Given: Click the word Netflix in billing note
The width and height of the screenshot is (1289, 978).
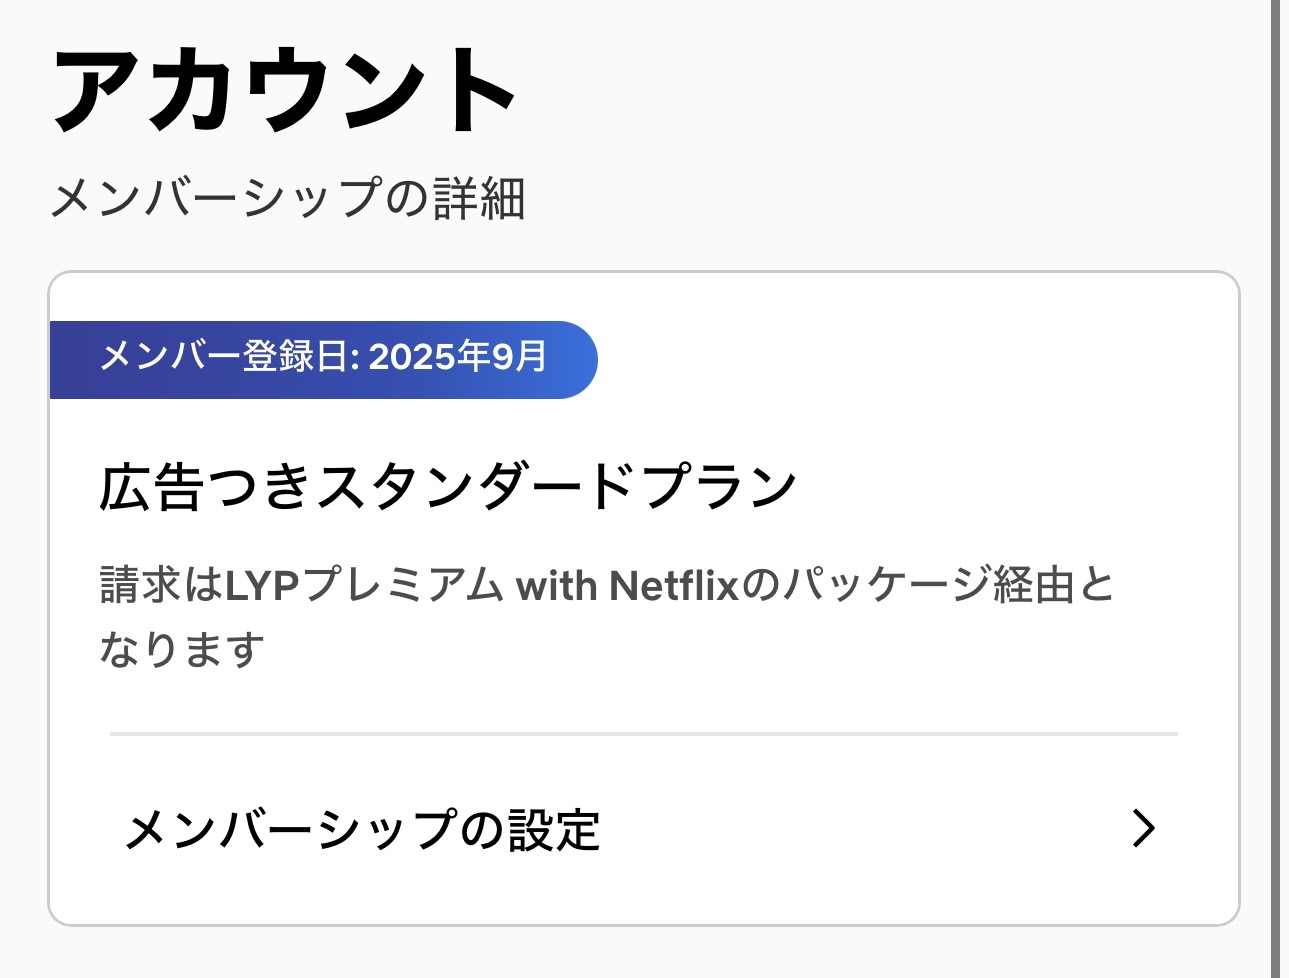Looking at the screenshot, I should (x=673, y=585).
